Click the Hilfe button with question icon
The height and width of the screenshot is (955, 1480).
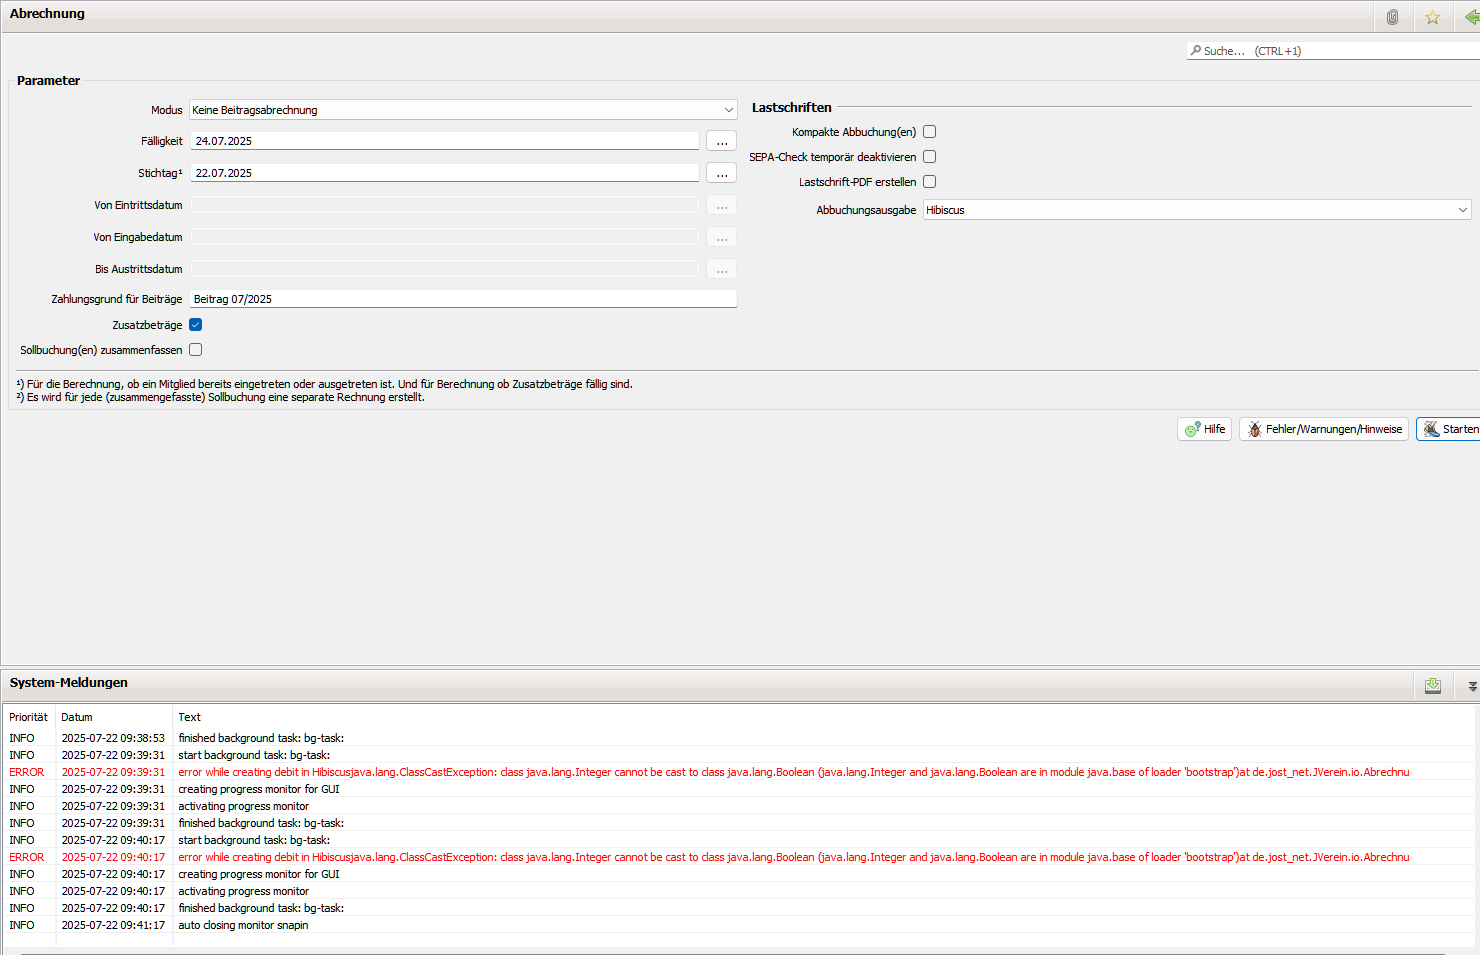click(x=1204, y=429)
